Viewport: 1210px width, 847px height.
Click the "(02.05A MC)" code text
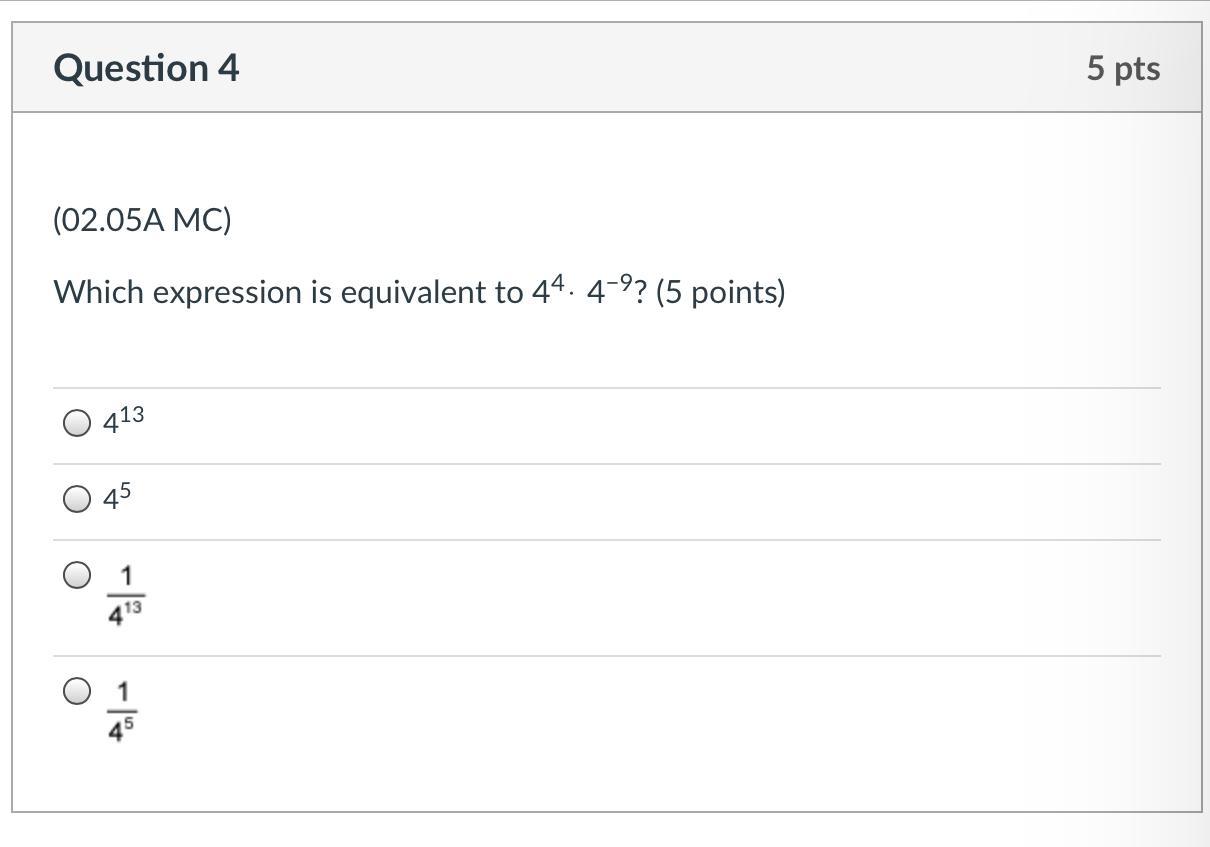pos(142,220)
